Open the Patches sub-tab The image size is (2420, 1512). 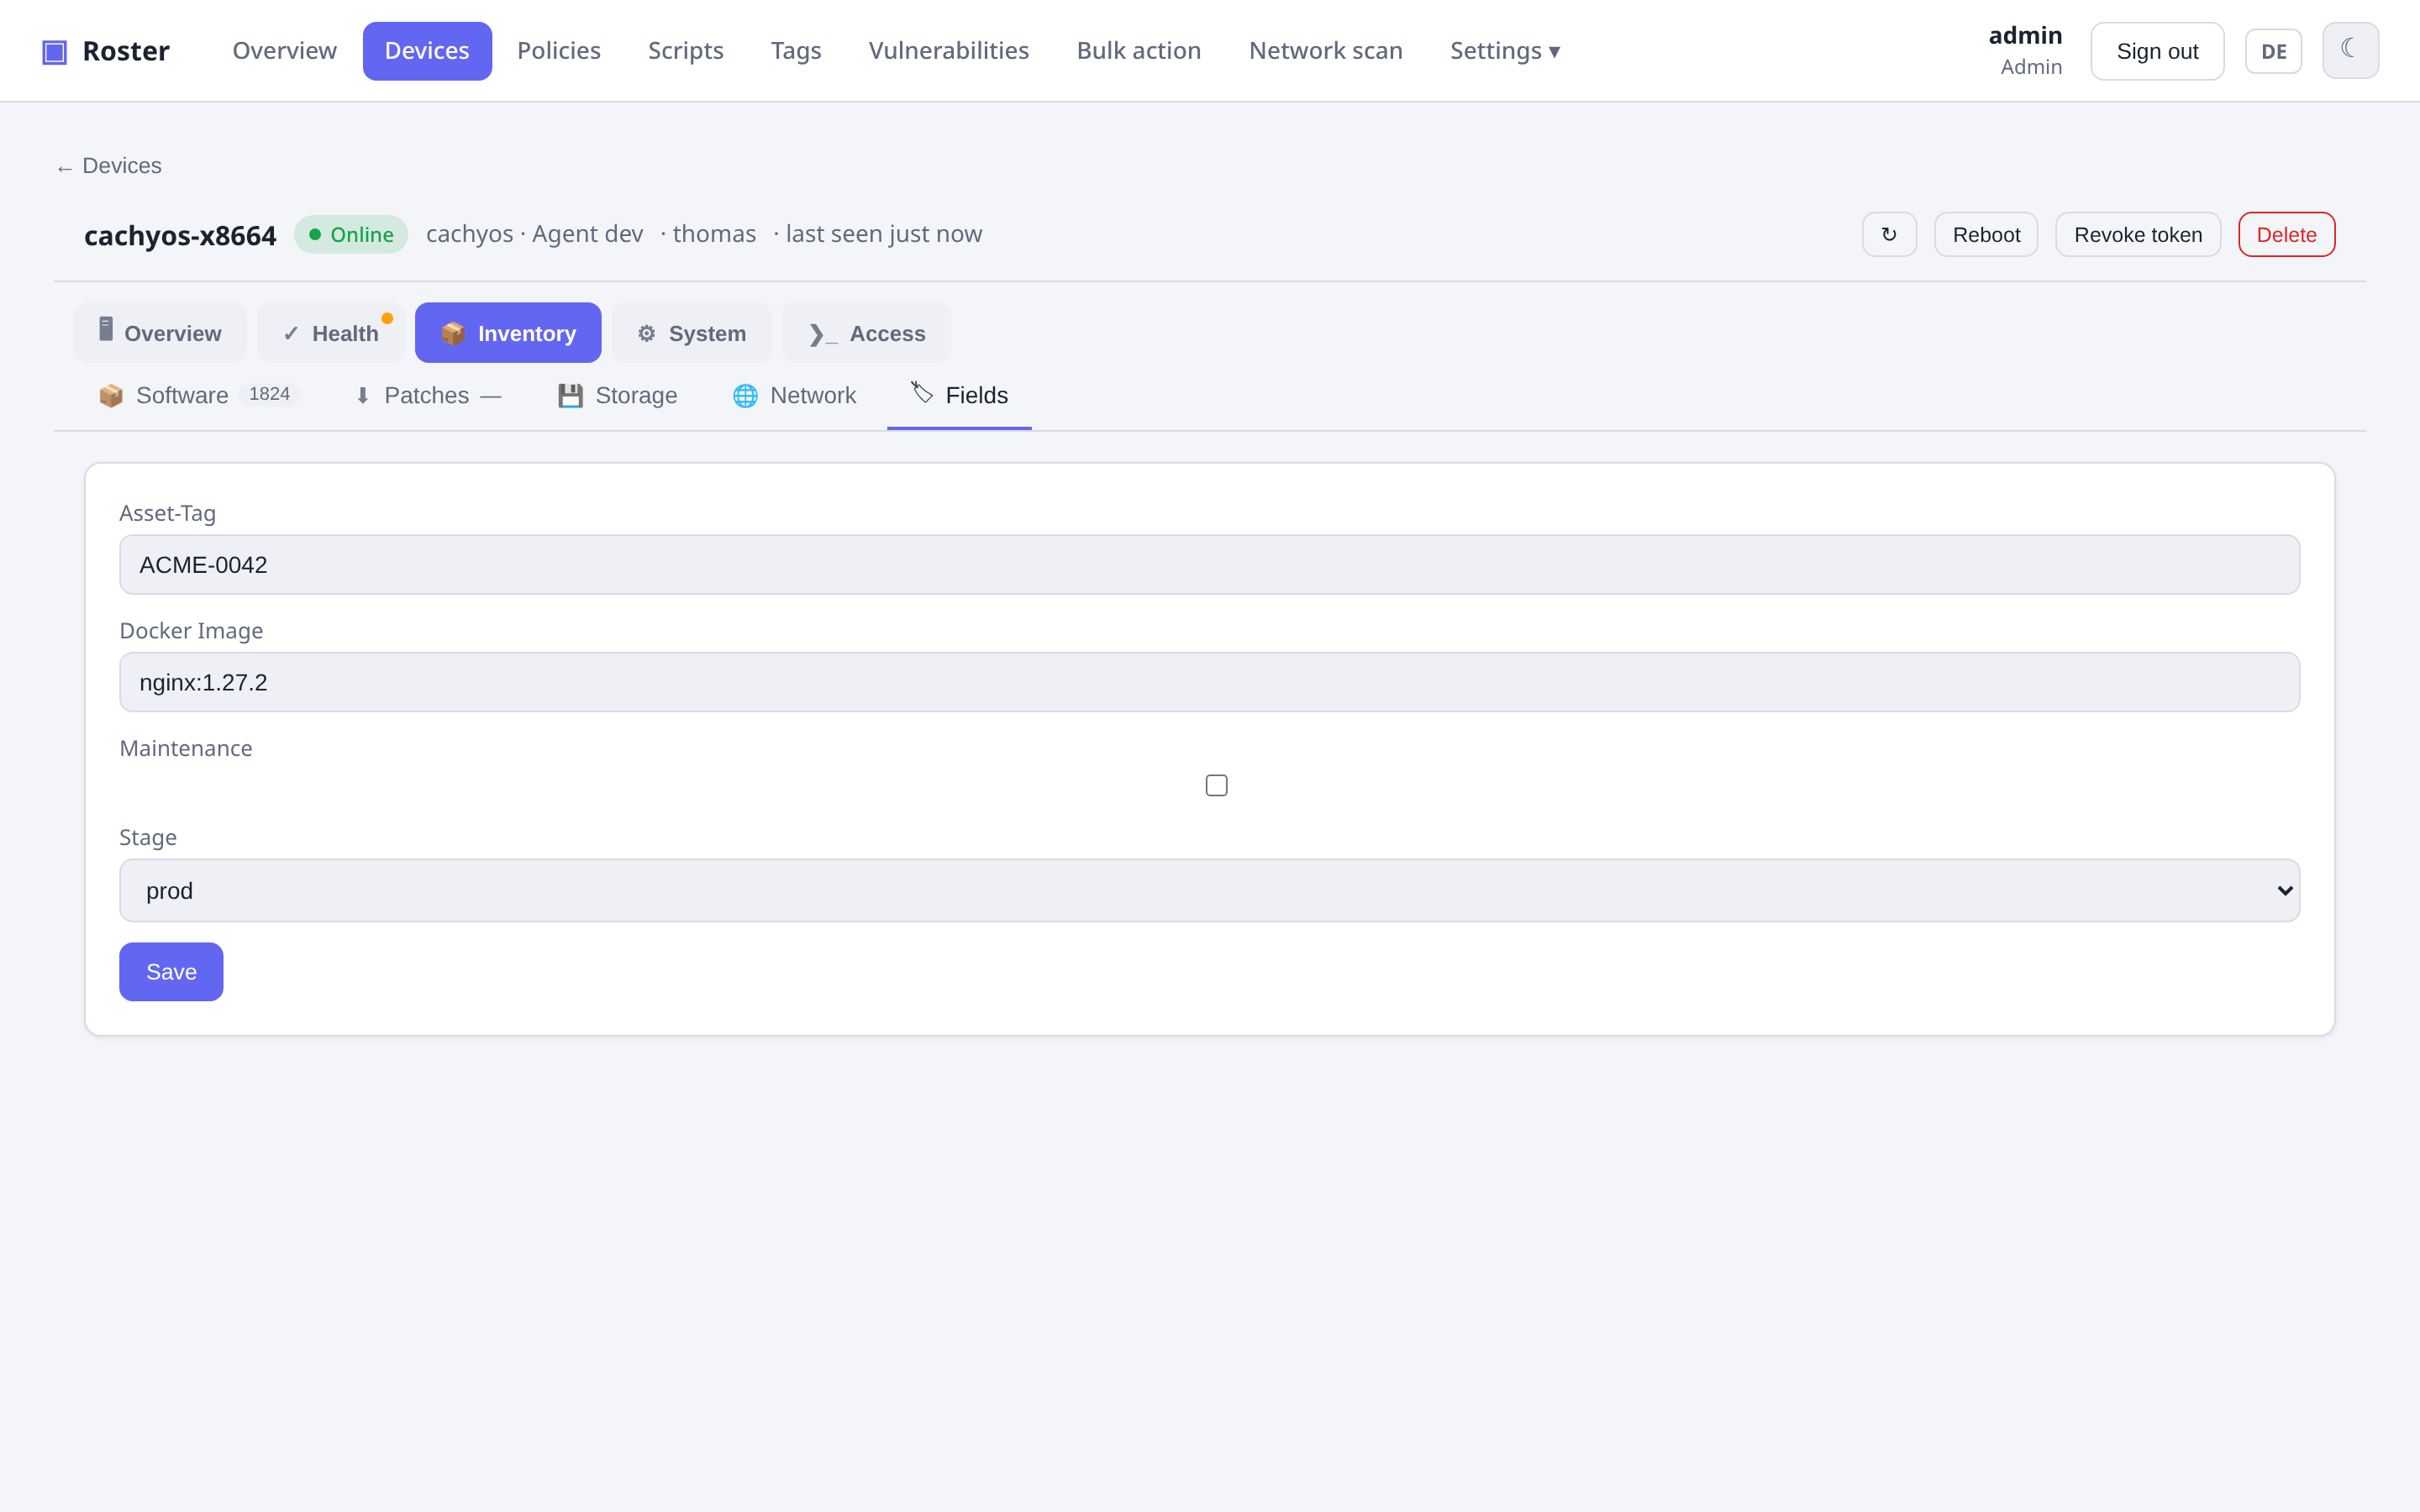tap(428, 395)
